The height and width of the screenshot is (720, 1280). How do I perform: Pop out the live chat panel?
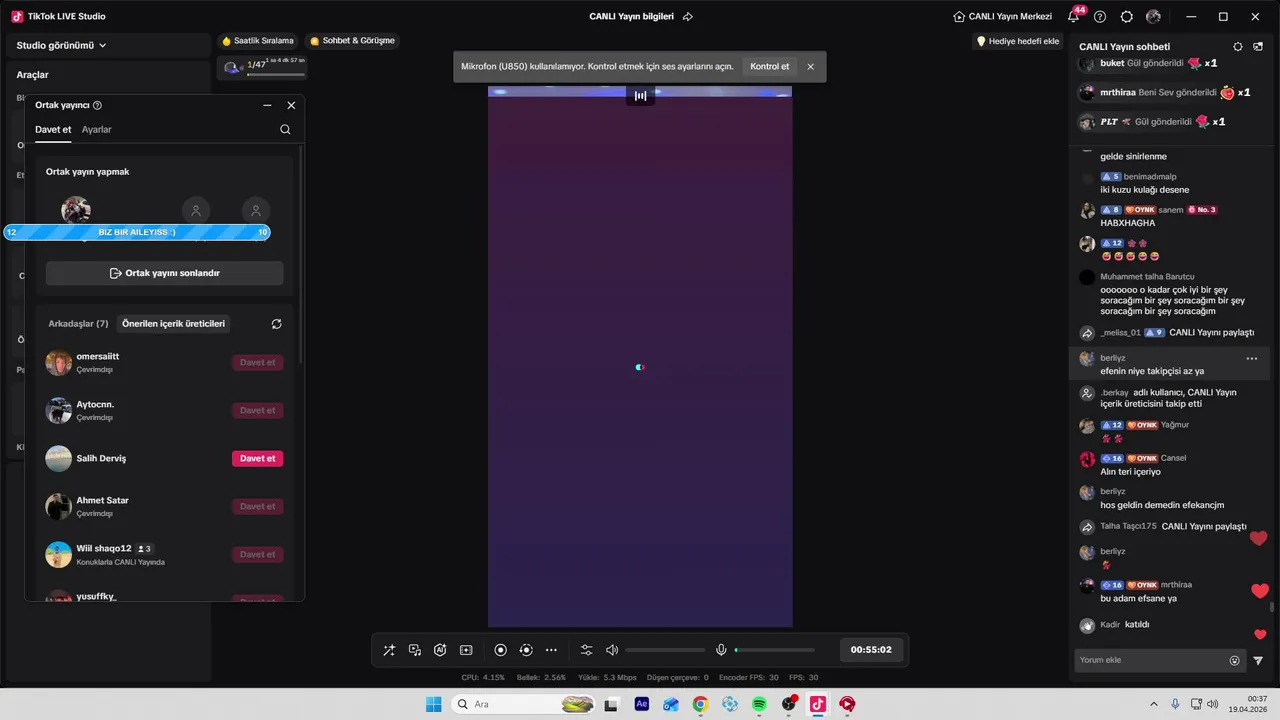tap(1259, 47)
